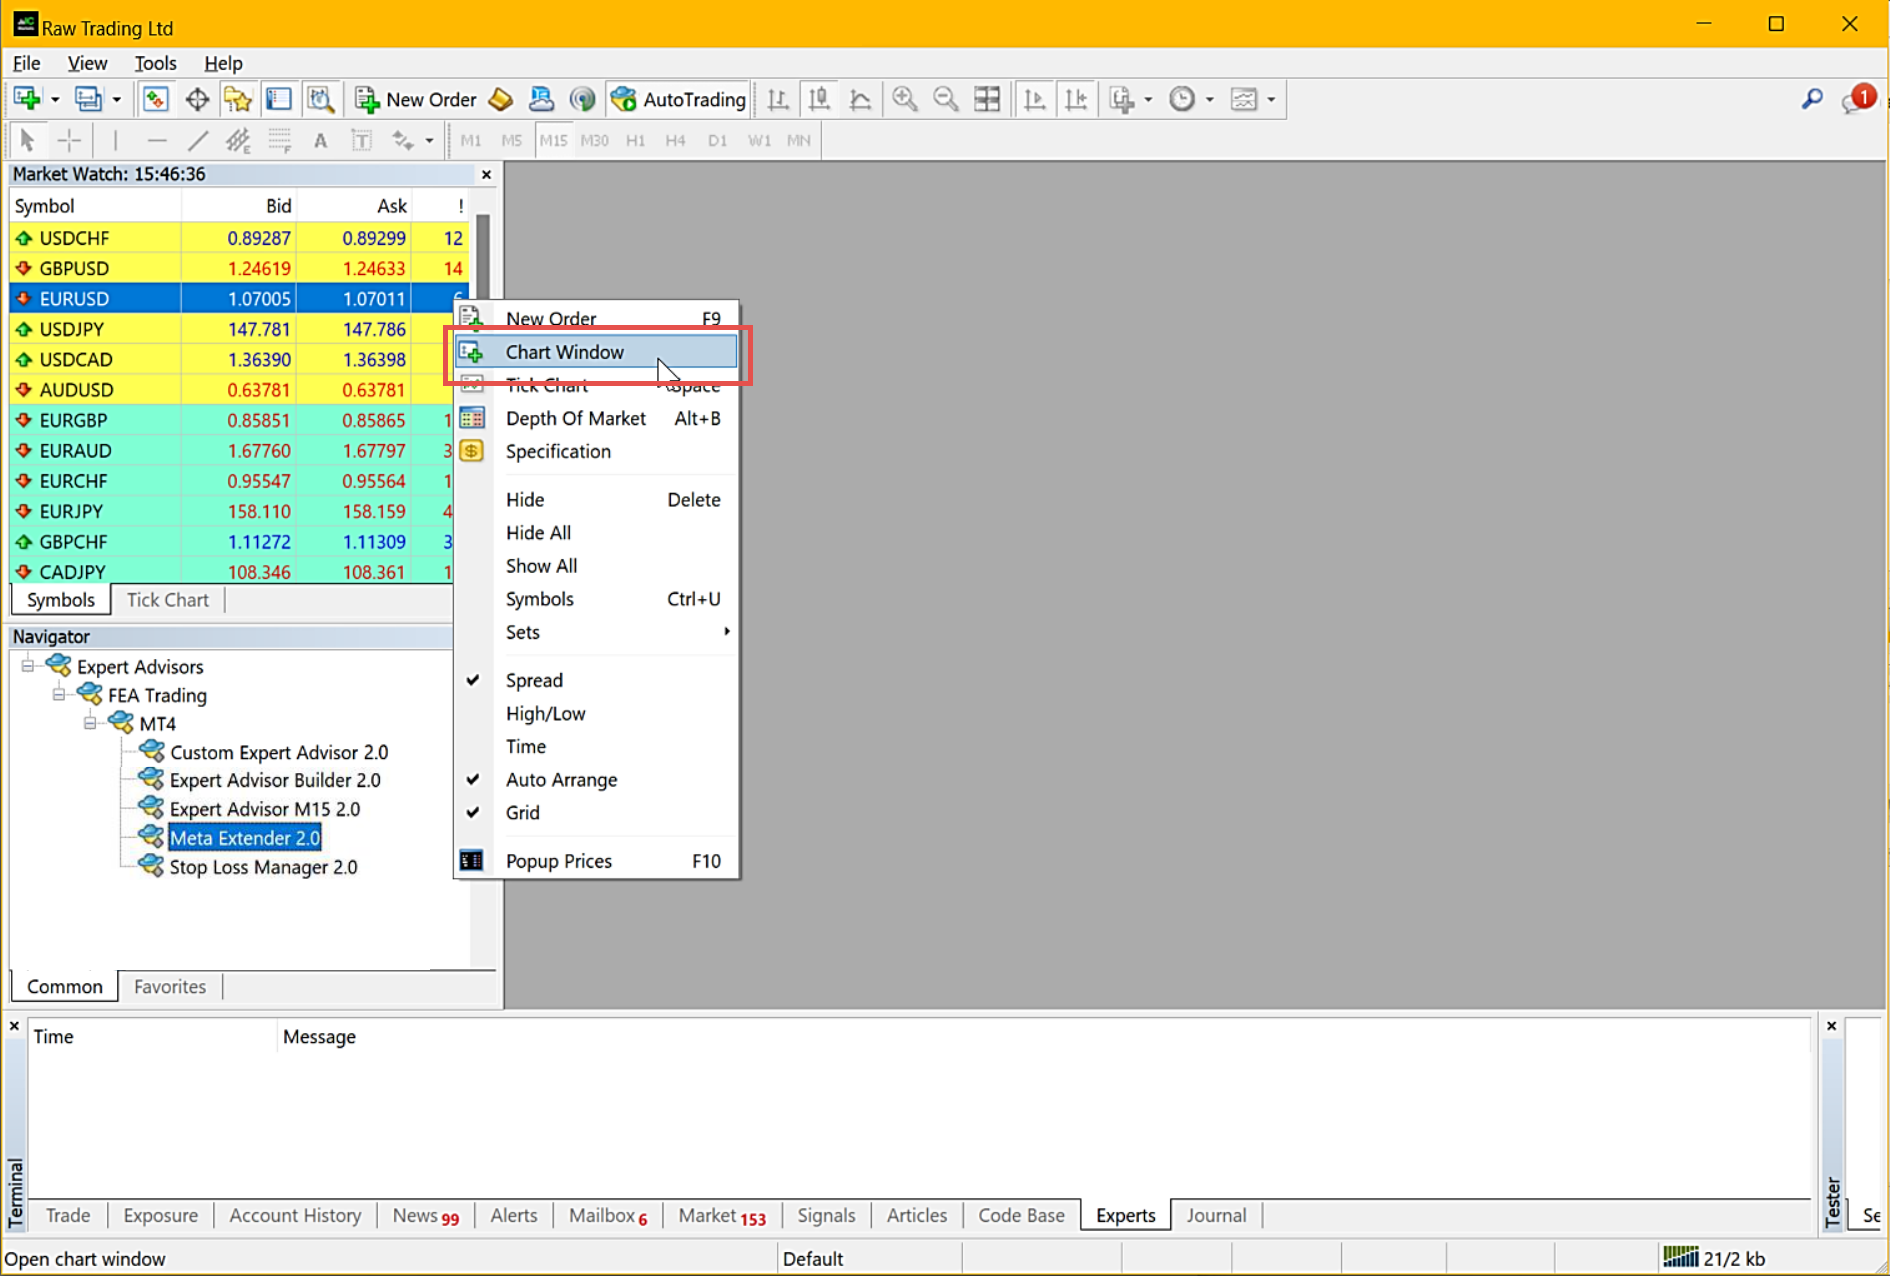Image resolution: width=1890 pixels, height=1276 pixels.
Task: Select the GBPUSD symbol row
Action: pyautogui.click(x=238, y=268)
